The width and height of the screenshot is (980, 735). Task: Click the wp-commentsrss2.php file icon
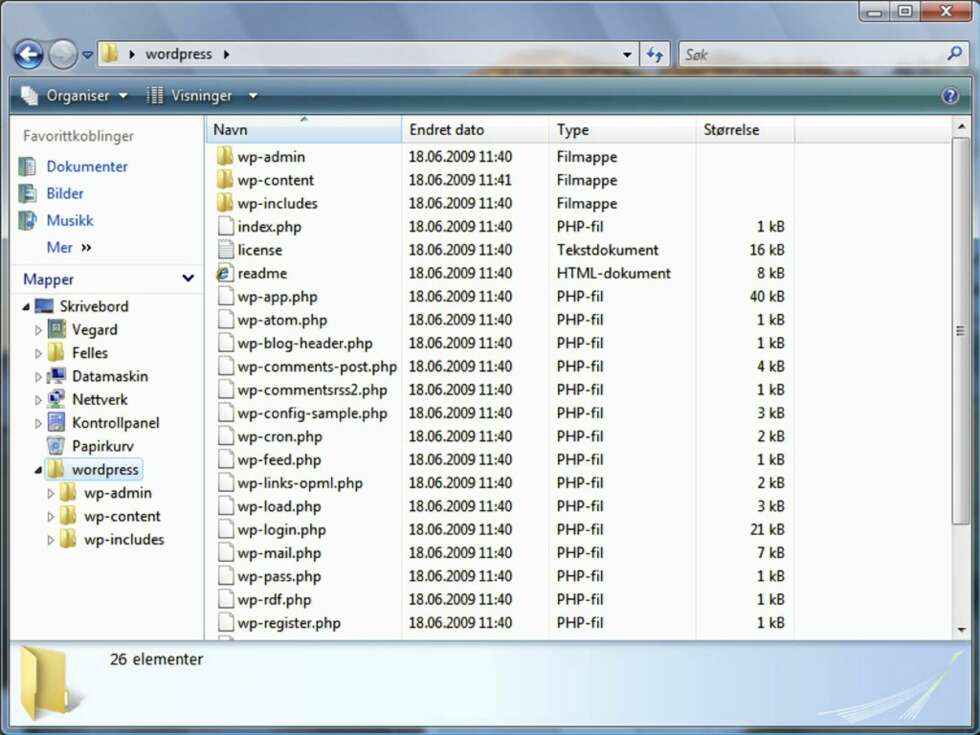[x=225, y=389]
